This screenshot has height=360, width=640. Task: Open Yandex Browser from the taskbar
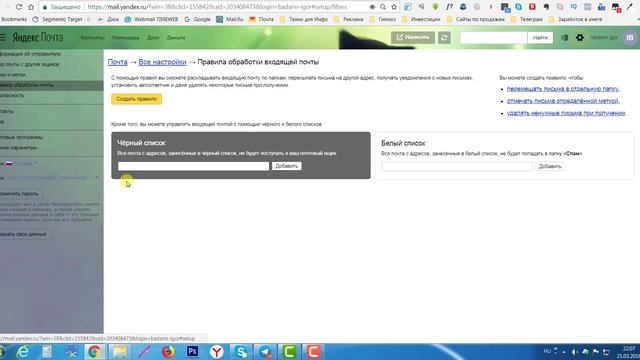(x=217, y=352)
